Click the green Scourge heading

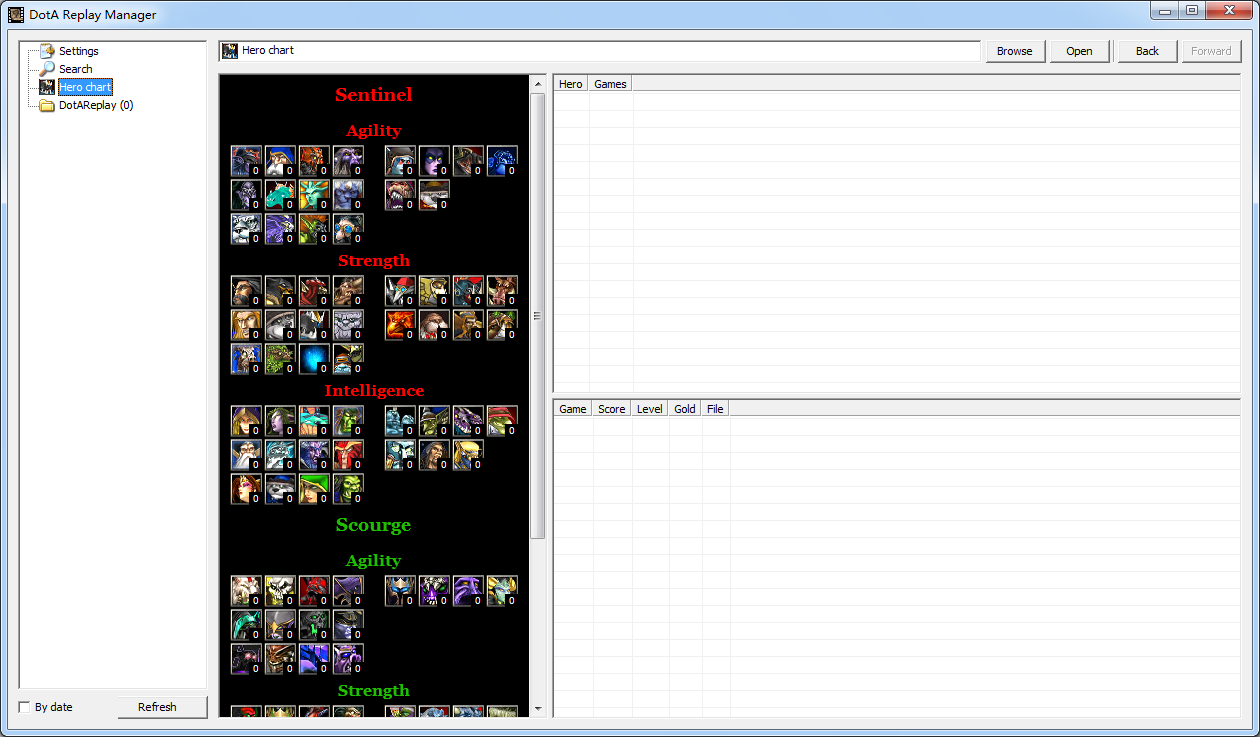pos(374,525)
